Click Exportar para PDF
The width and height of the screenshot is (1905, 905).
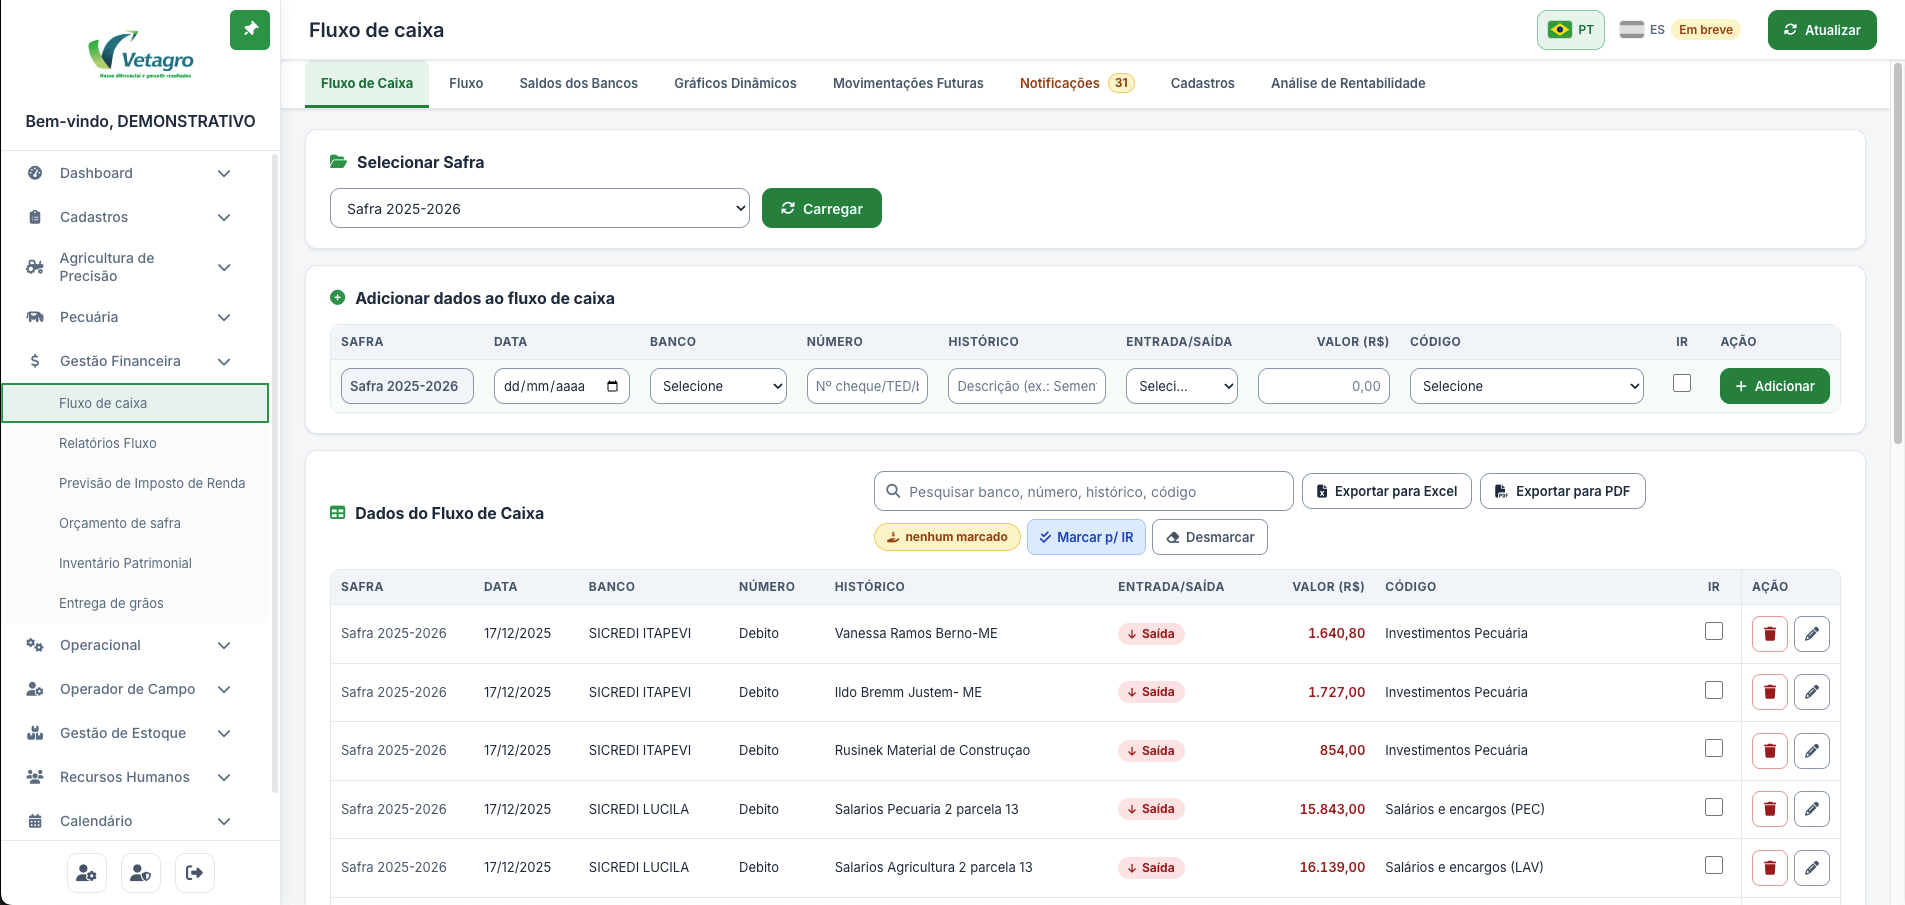pyautogui.click(x=1563, y=491)
